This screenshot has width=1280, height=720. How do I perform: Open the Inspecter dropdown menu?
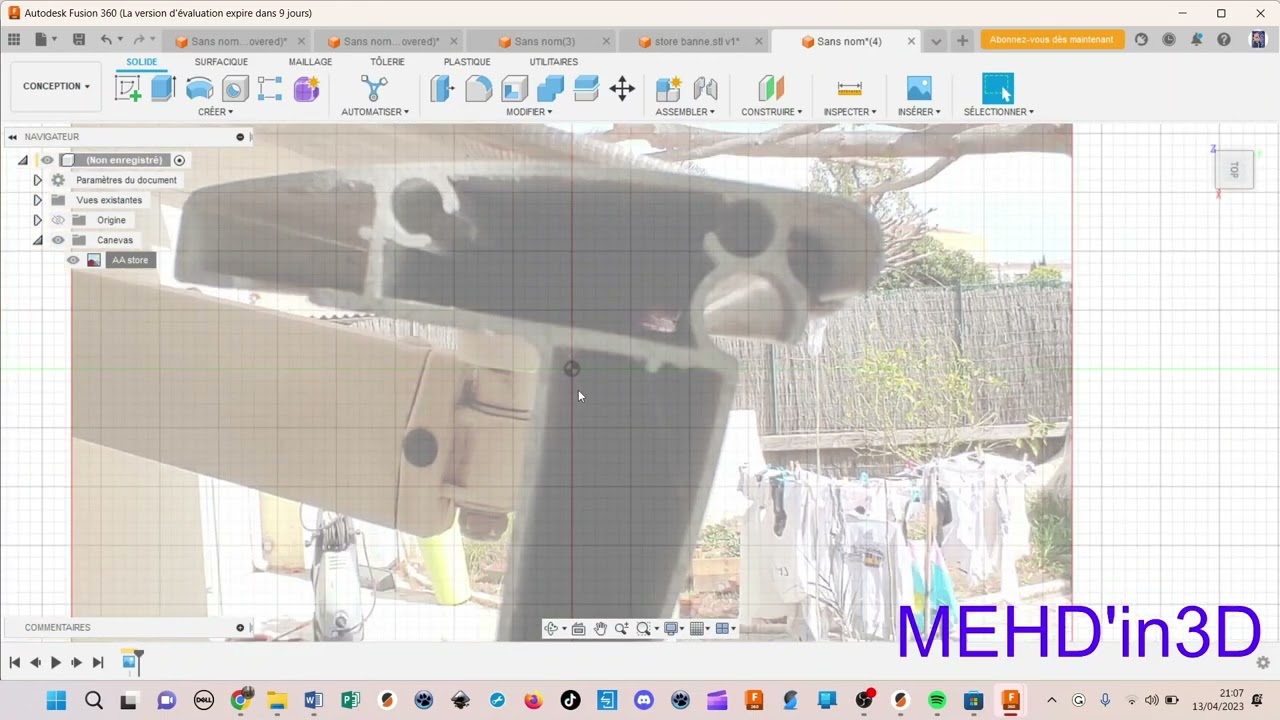pyautogui.click(x=850, y=112)
